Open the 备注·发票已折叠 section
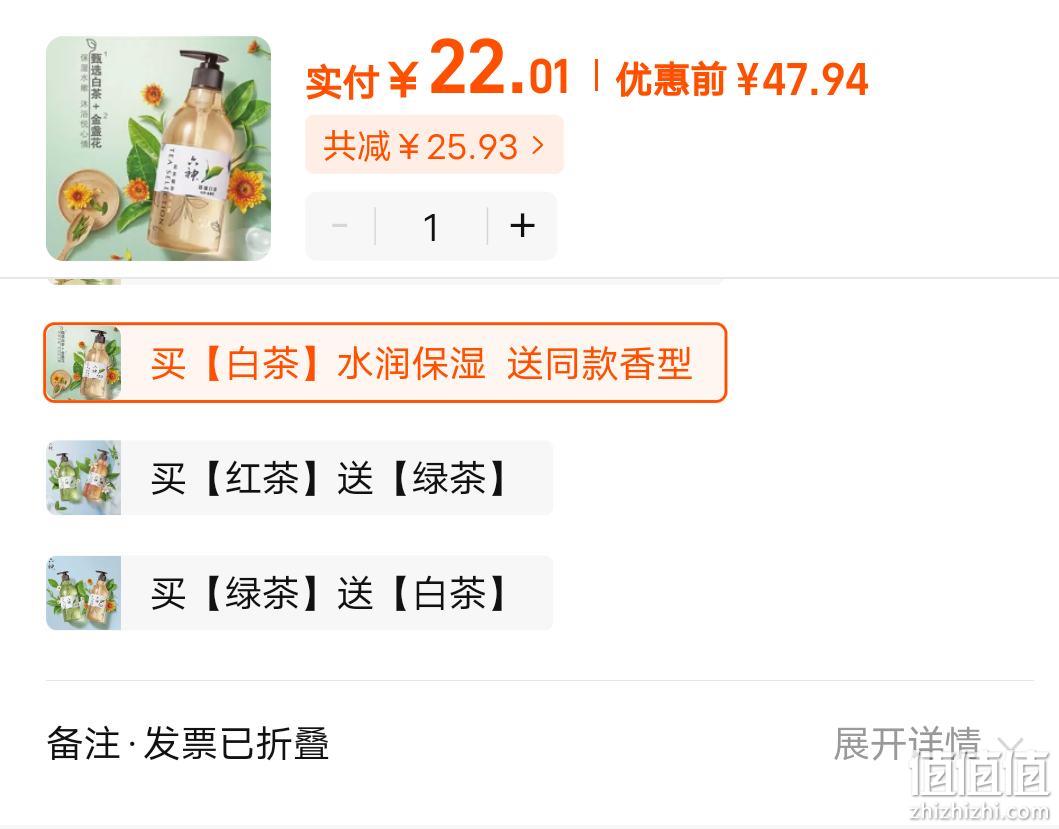Viewport: 1059px width, 829px height. pos(188,744)
